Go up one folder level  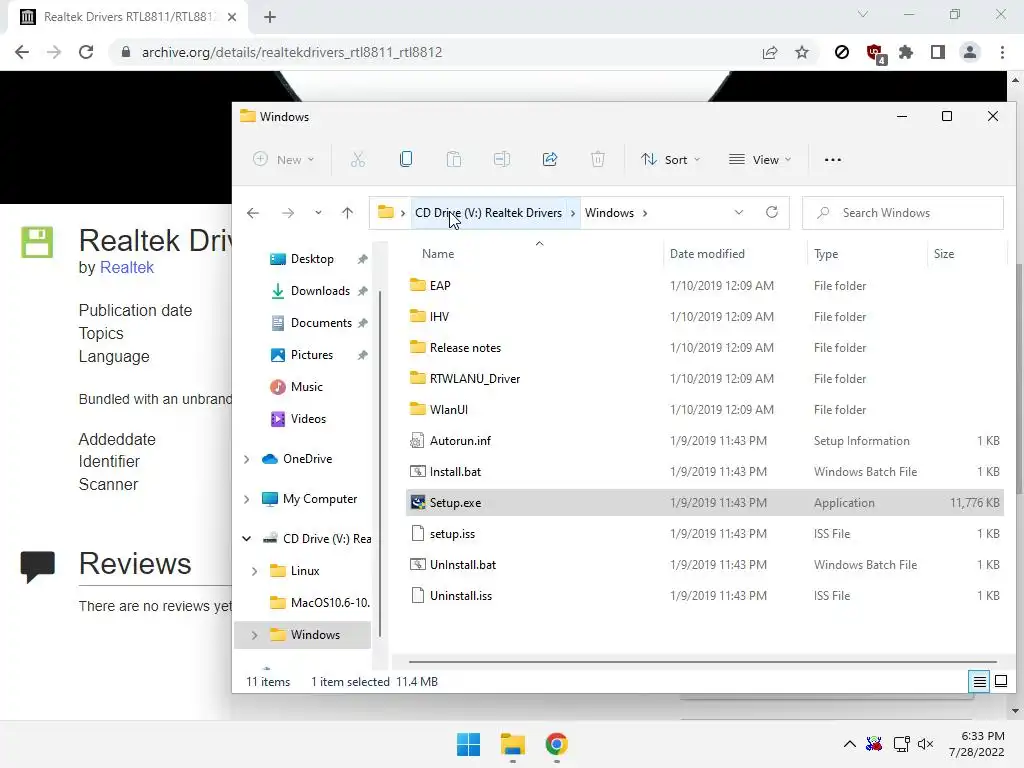(x=347, y=213)
